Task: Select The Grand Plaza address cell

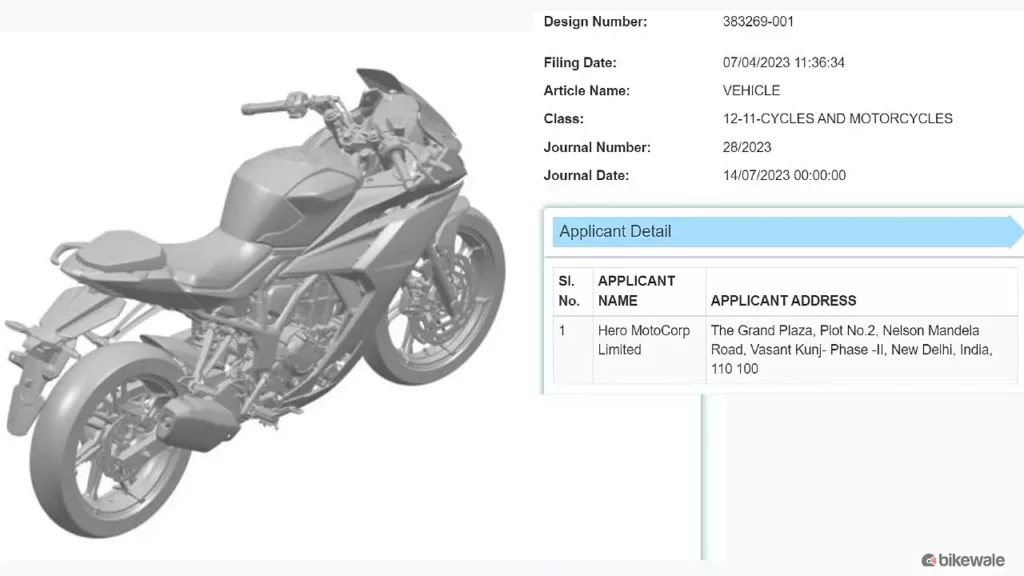Action: tap(861, 350)
